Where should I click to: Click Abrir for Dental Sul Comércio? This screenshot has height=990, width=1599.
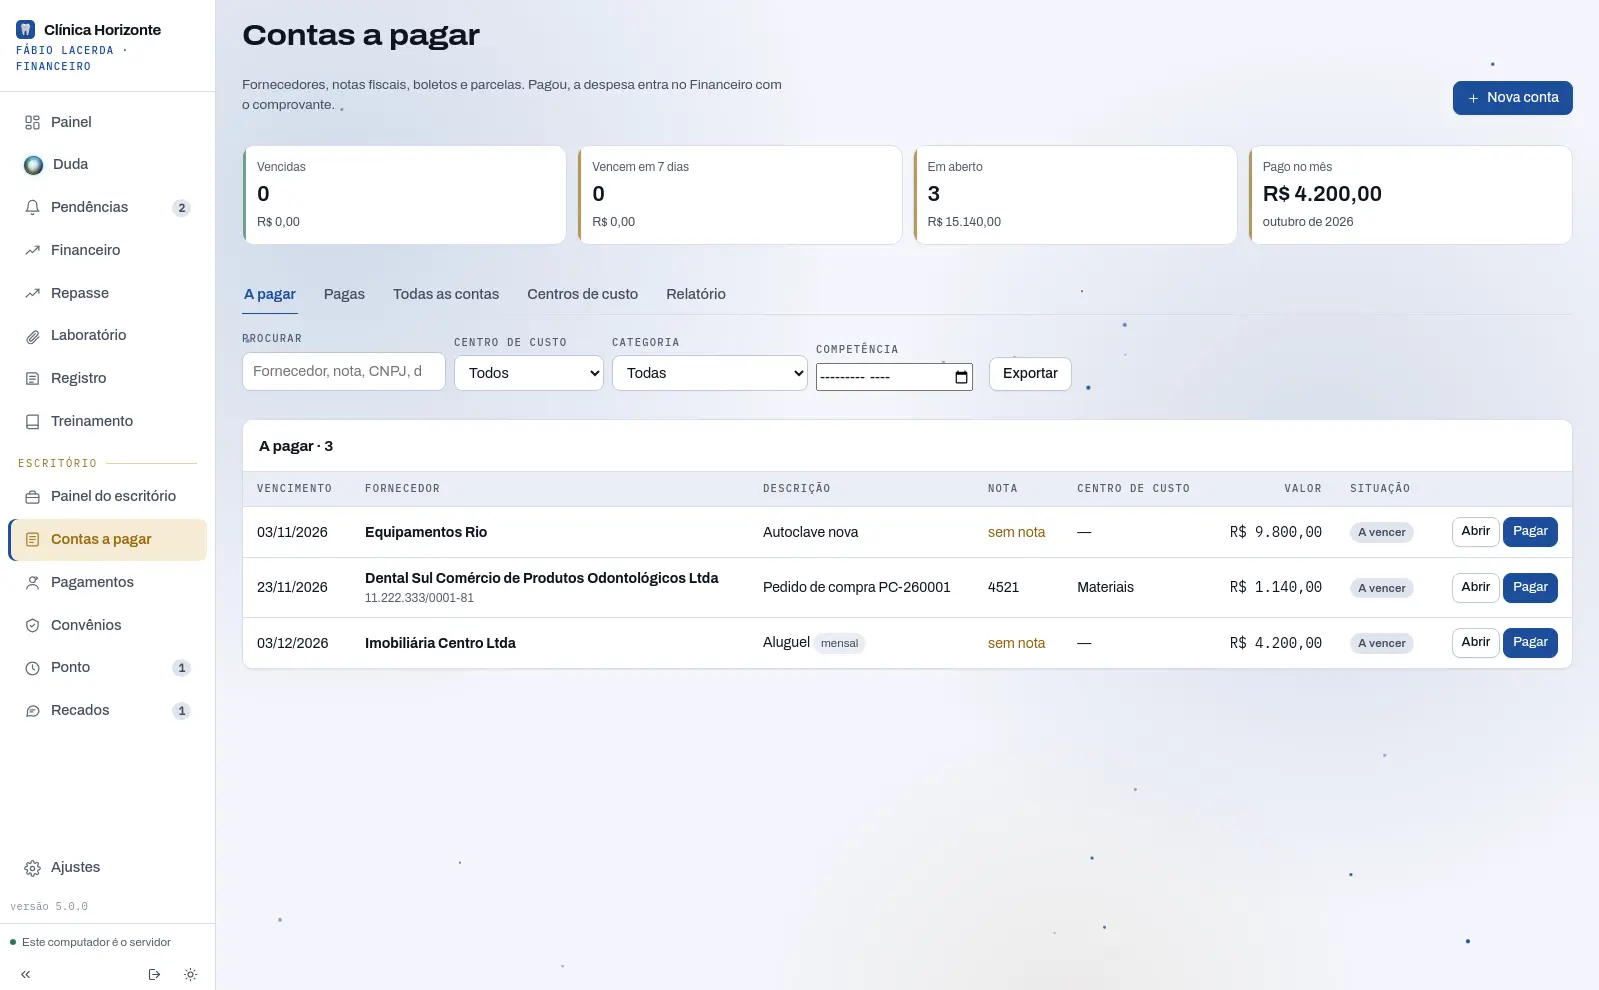click(1475, 588)
